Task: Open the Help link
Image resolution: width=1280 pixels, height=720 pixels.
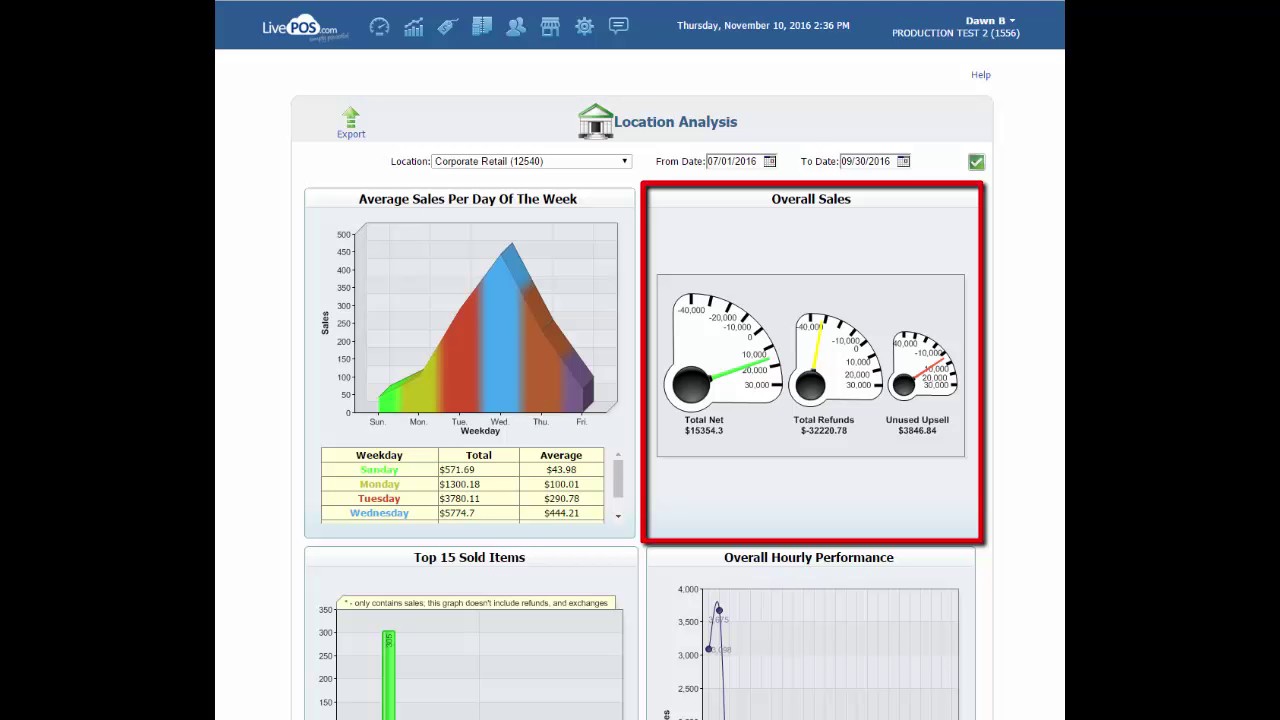Action: click(981, 75)
